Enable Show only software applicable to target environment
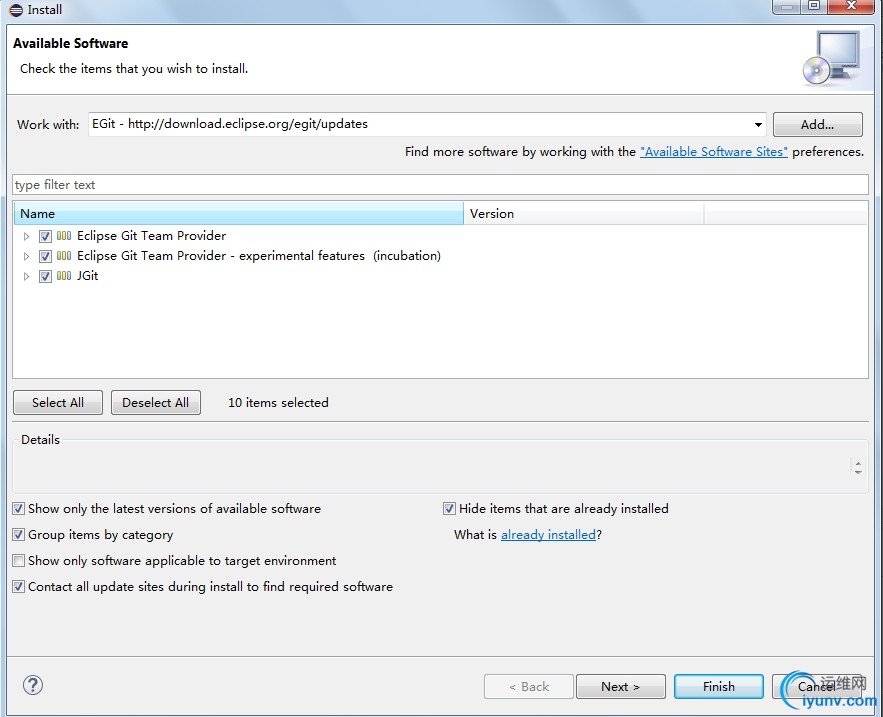This screenshot has width=883, height=717. click(19, 560)
